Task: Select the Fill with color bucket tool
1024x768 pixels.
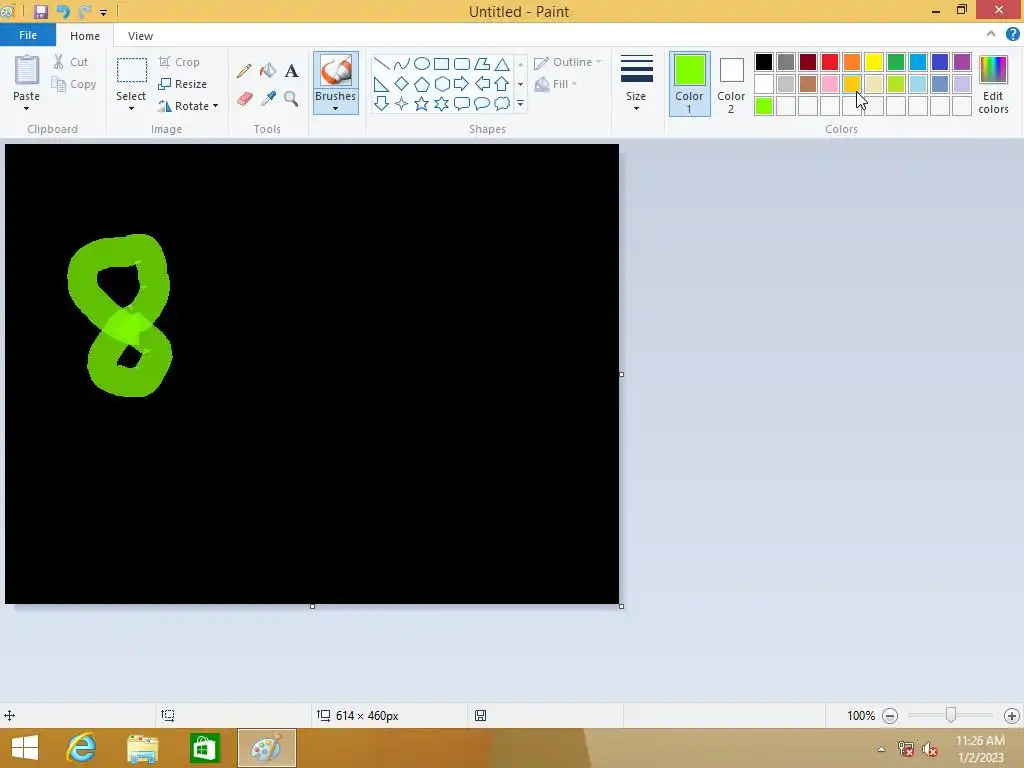Action: coord(268,71)
